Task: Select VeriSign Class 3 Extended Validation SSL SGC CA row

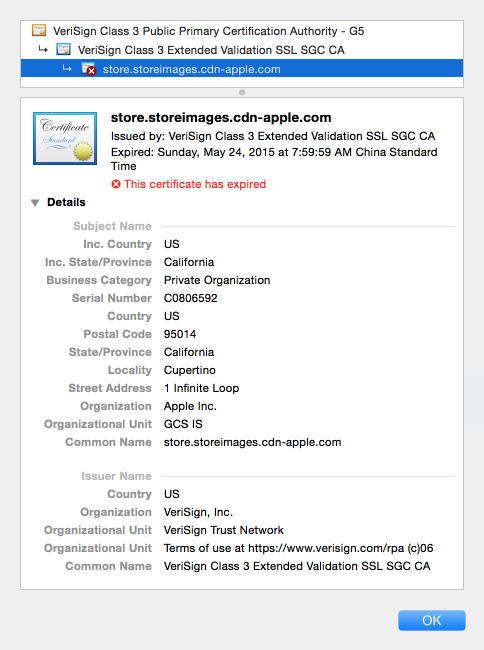Action: 242,50
